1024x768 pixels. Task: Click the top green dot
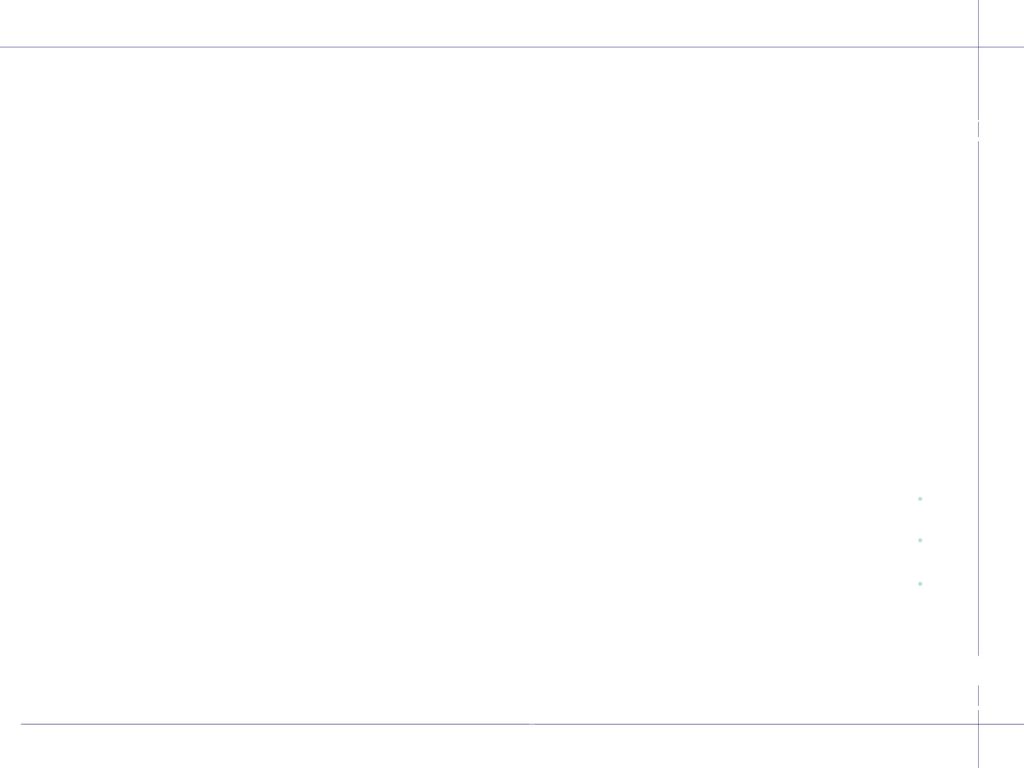(x=920, y=499)
